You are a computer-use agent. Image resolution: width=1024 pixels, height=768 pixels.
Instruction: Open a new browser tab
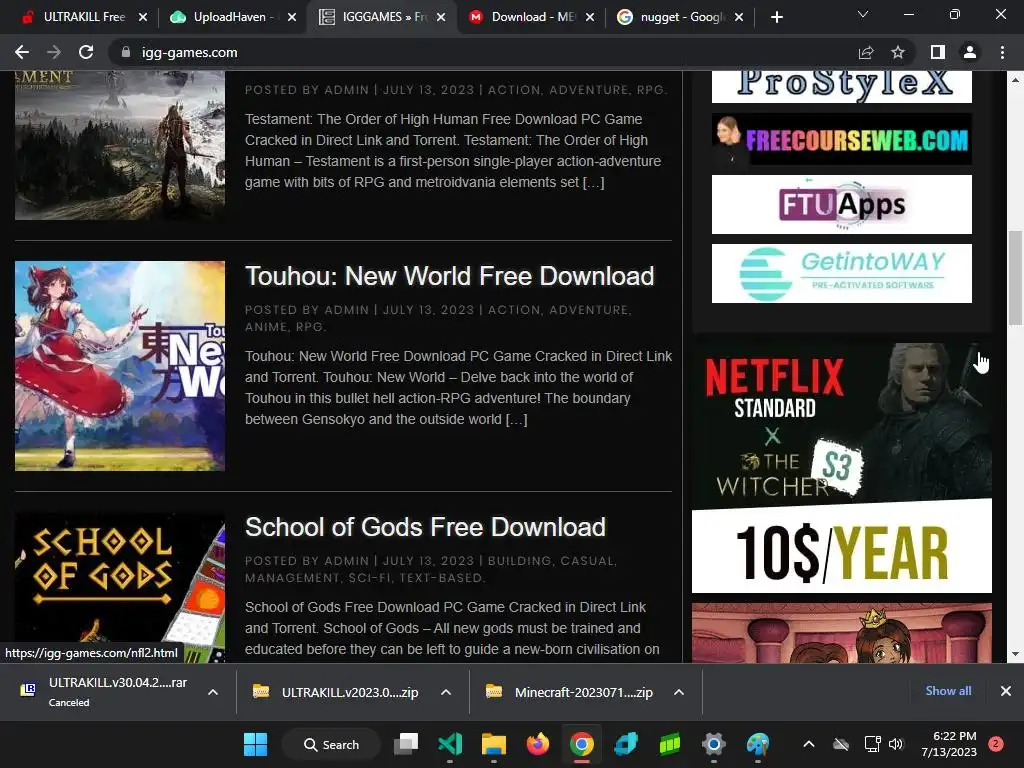[776, 17]
